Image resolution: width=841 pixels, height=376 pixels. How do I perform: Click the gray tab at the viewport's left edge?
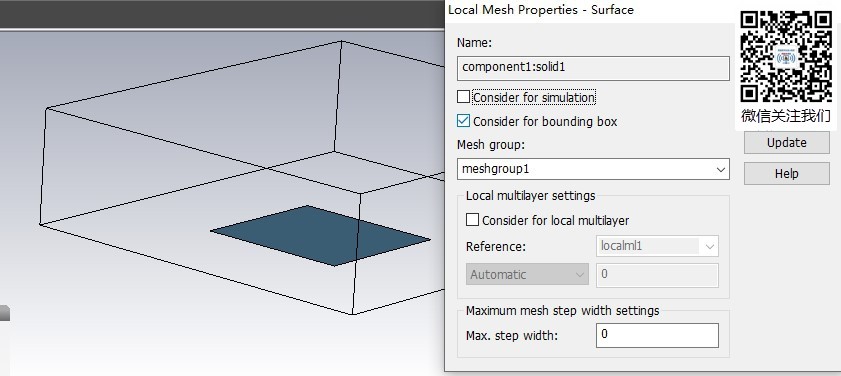point(5,313)
